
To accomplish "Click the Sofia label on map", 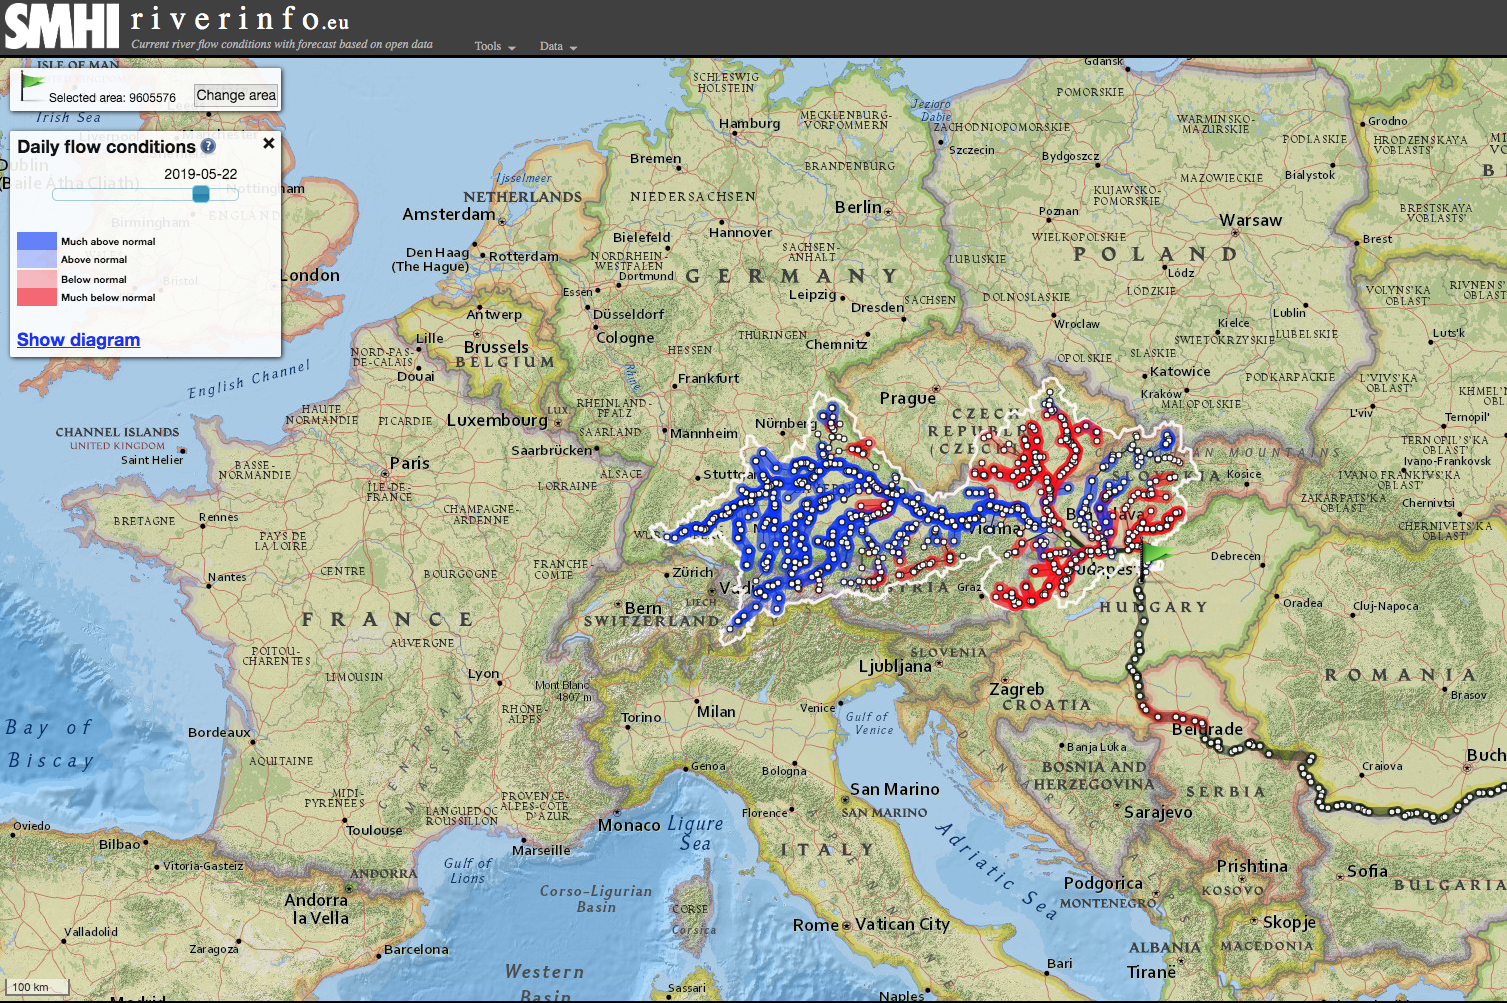I will point(1367,871).
